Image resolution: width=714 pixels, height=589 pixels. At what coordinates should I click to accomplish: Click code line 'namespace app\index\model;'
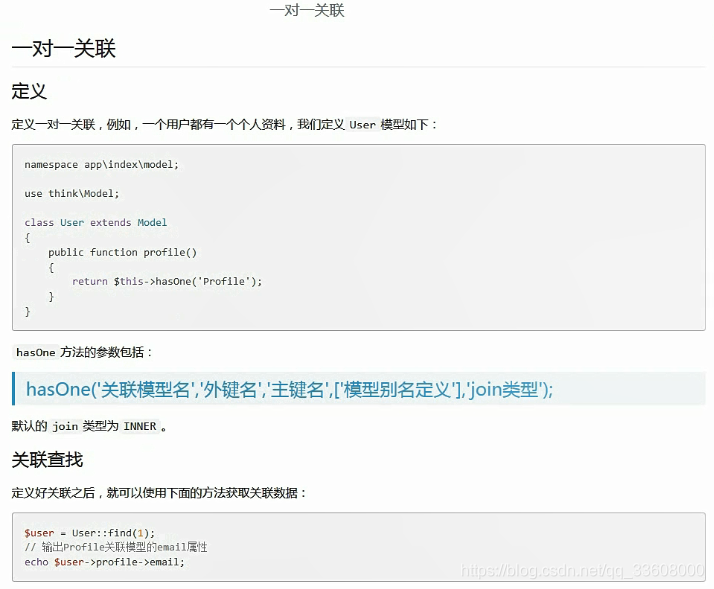(102, 164)
